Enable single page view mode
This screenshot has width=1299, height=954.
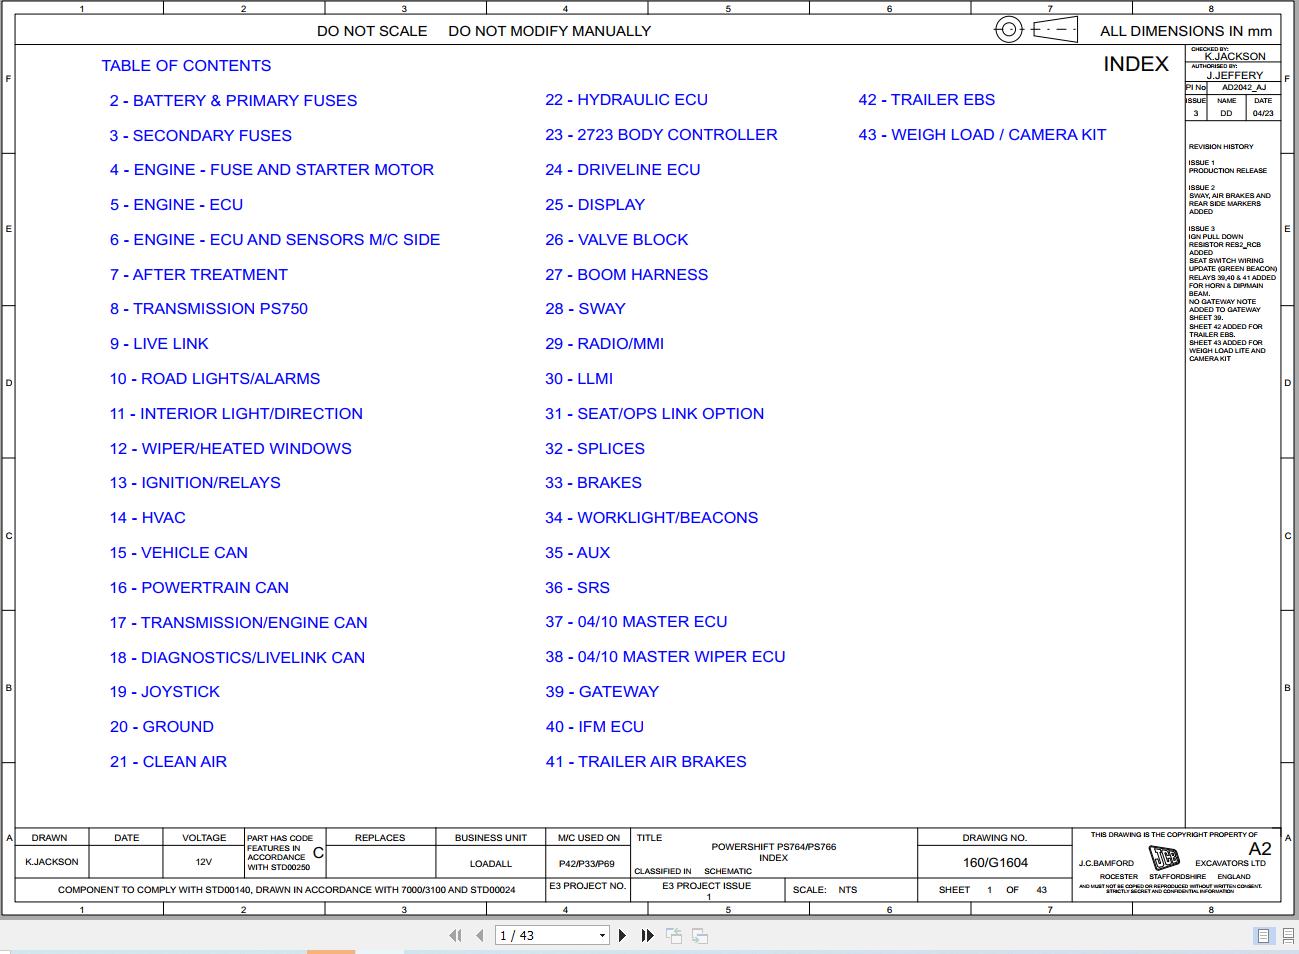[x=1263, y=936]
